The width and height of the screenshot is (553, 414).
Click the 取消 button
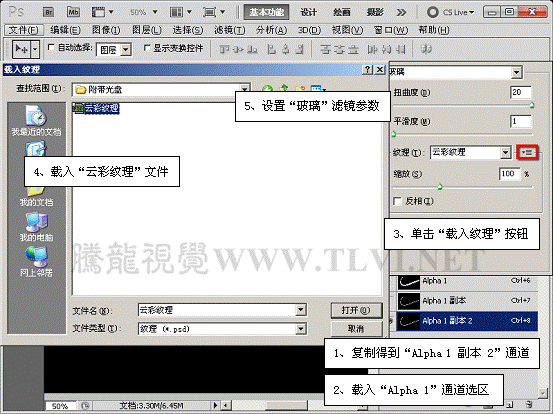click(357, 329)
